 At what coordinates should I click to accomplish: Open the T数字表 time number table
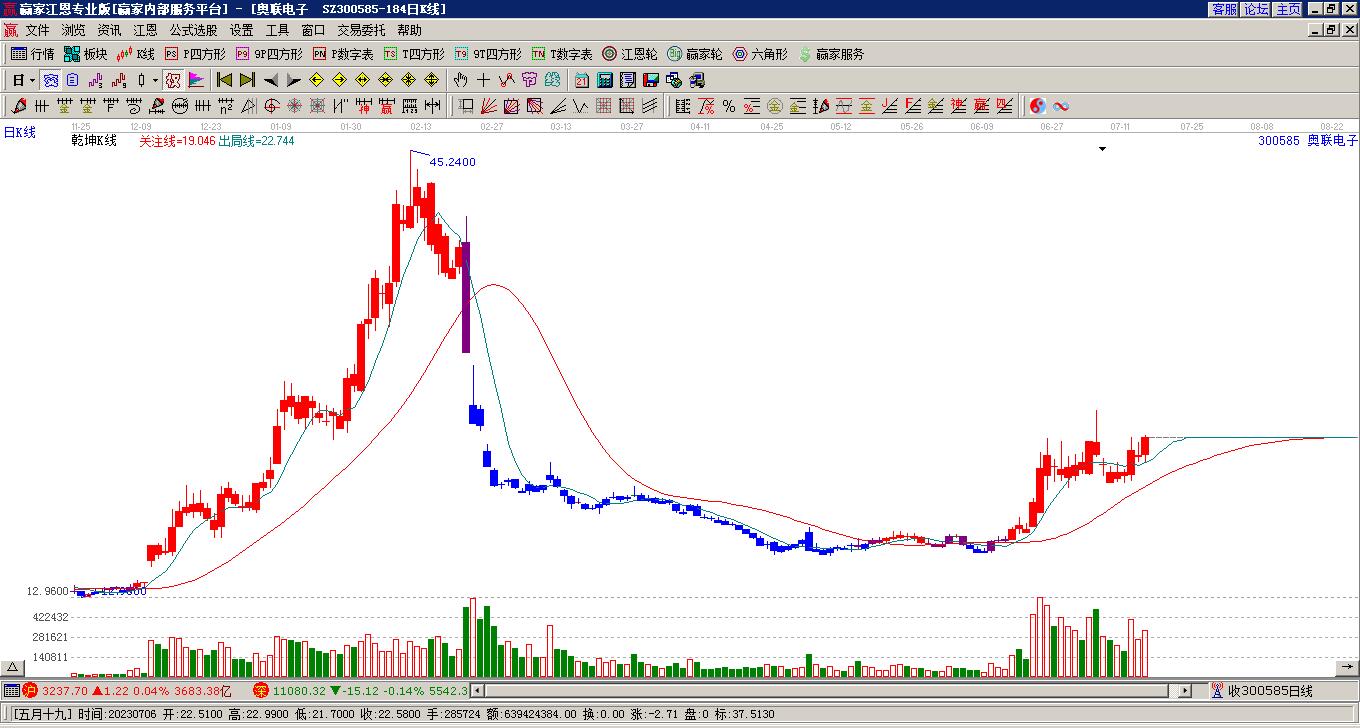(562, 54)
